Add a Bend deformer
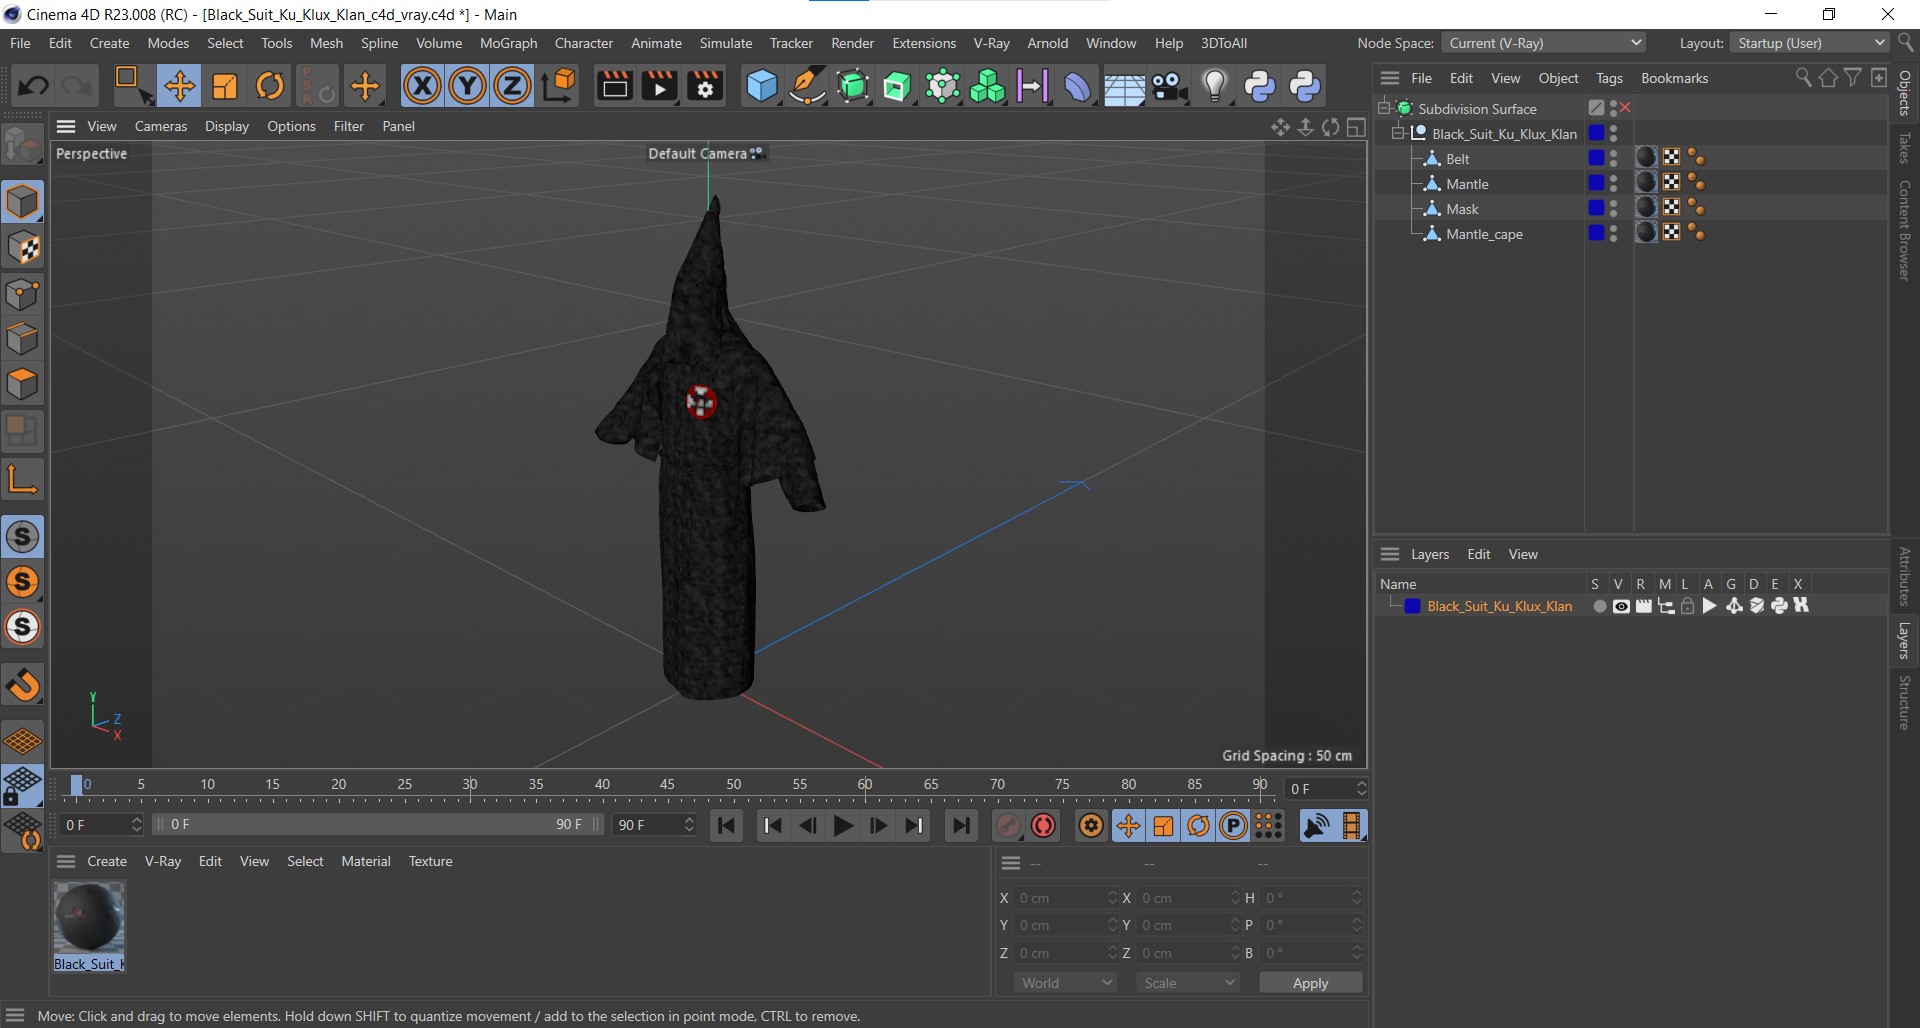 1077,86
